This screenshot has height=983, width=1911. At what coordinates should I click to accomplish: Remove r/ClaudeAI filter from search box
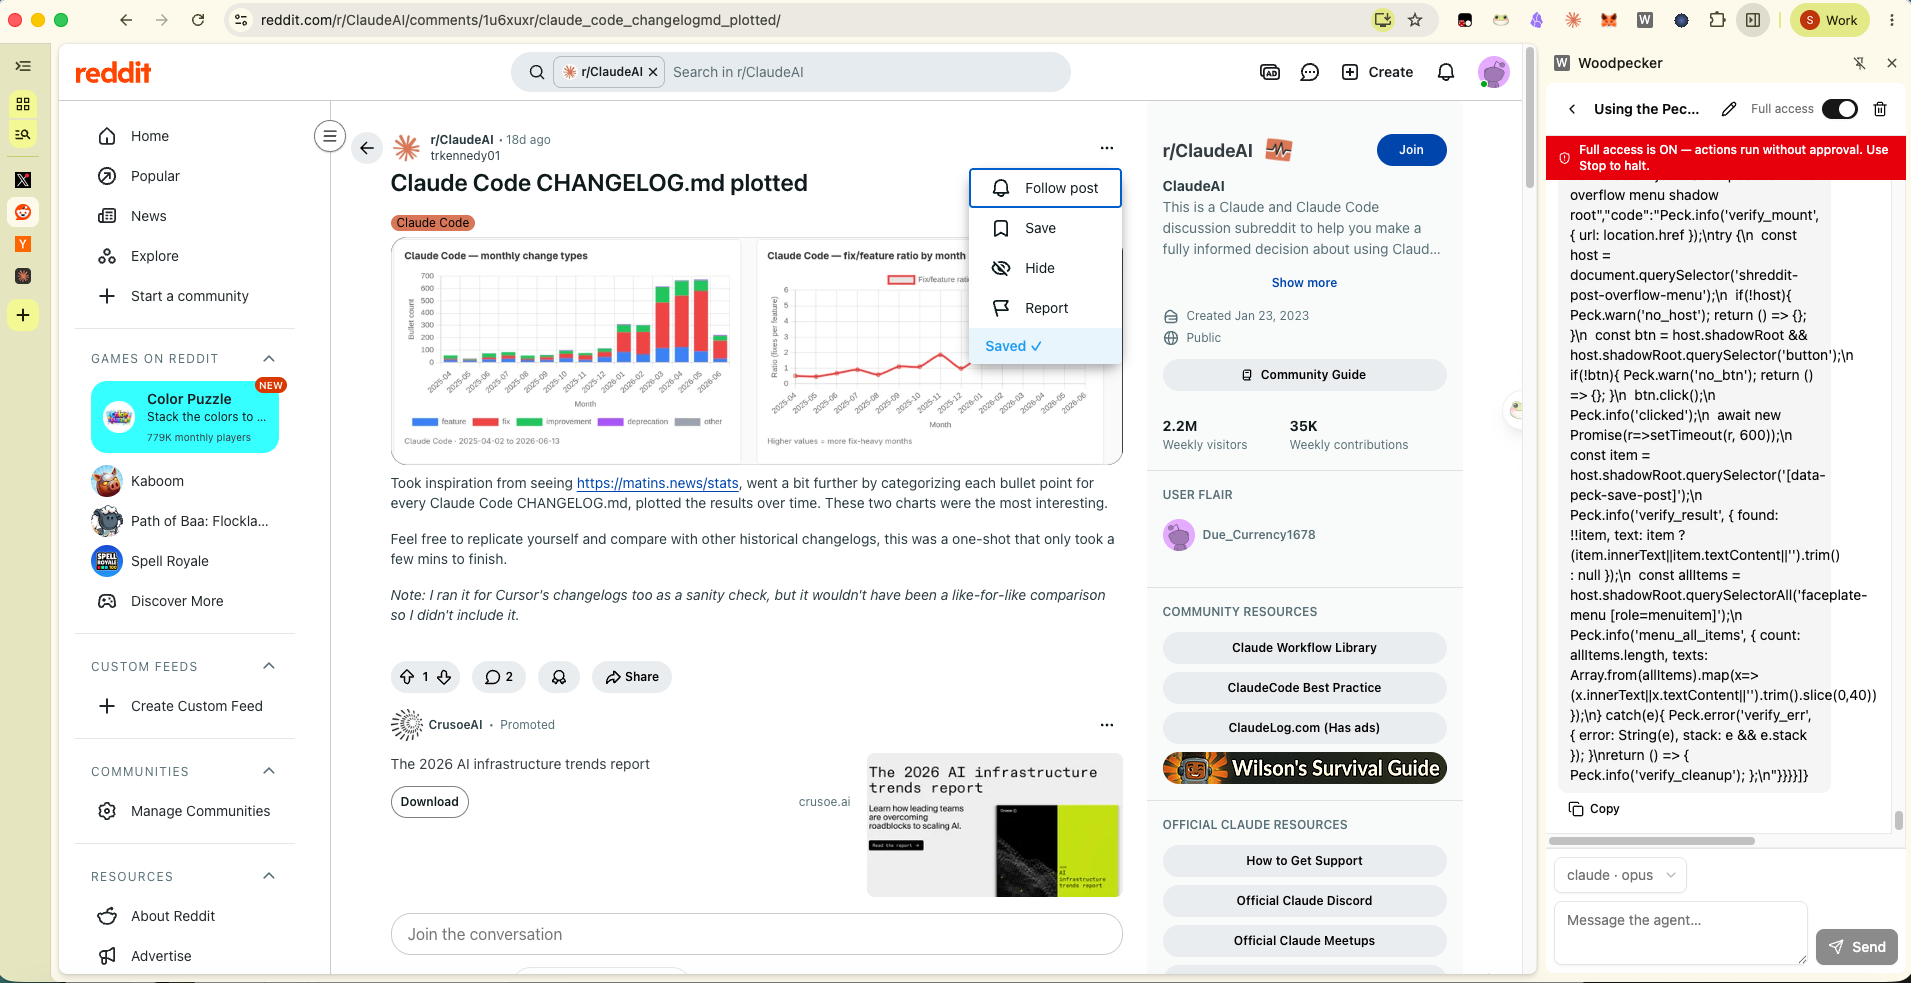(653, 72)
